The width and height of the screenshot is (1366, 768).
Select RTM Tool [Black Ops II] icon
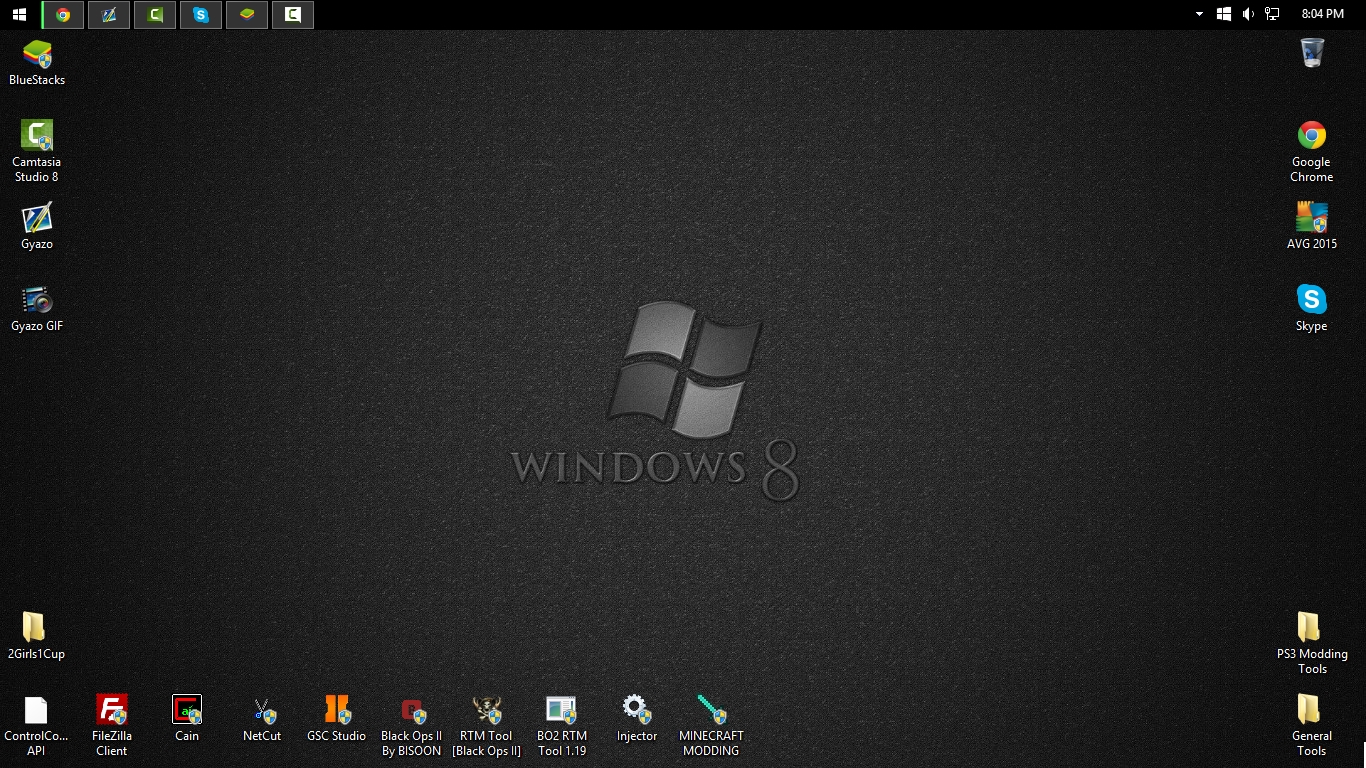pos(487,725)
